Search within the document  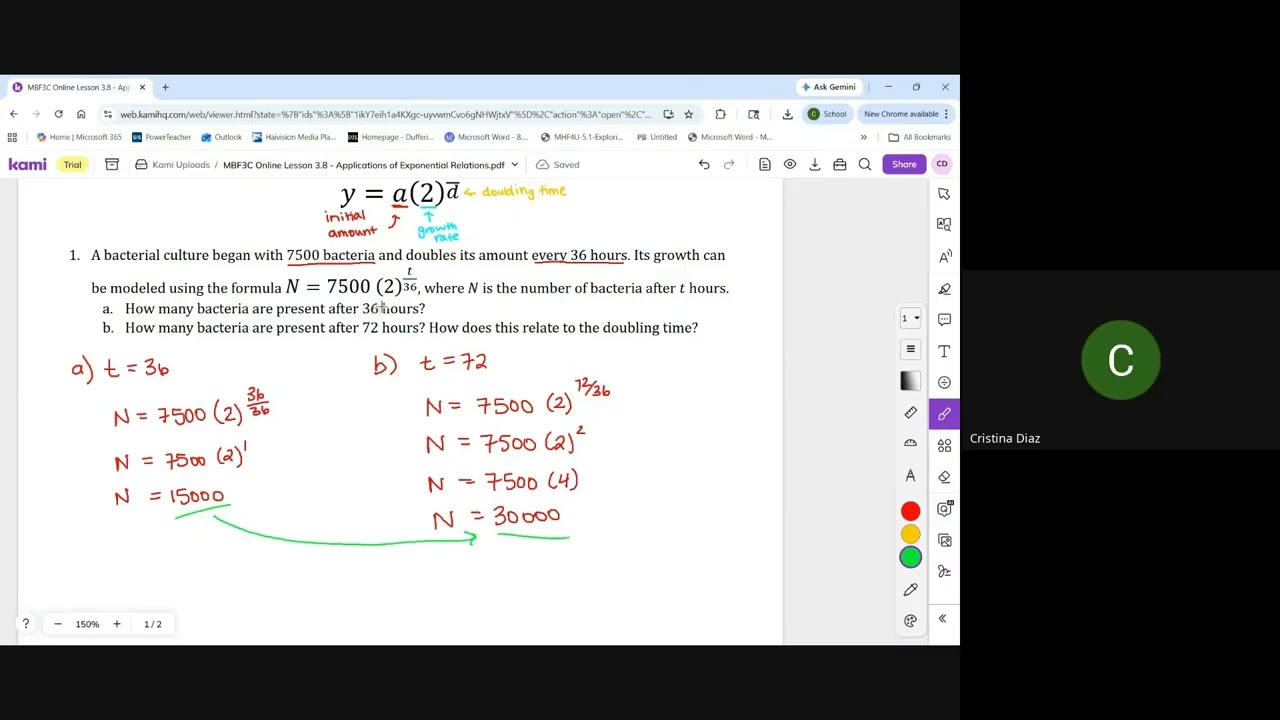click(865, 165)
